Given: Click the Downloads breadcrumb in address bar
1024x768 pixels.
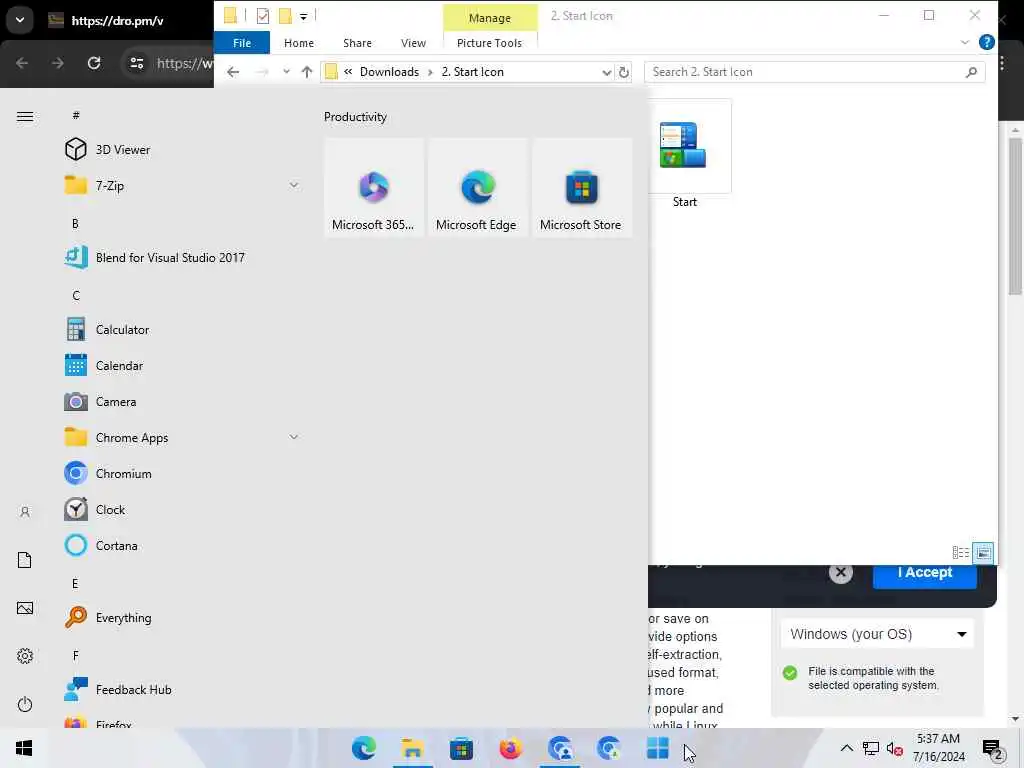Looking at the screenshot, I should pos(389,72).
